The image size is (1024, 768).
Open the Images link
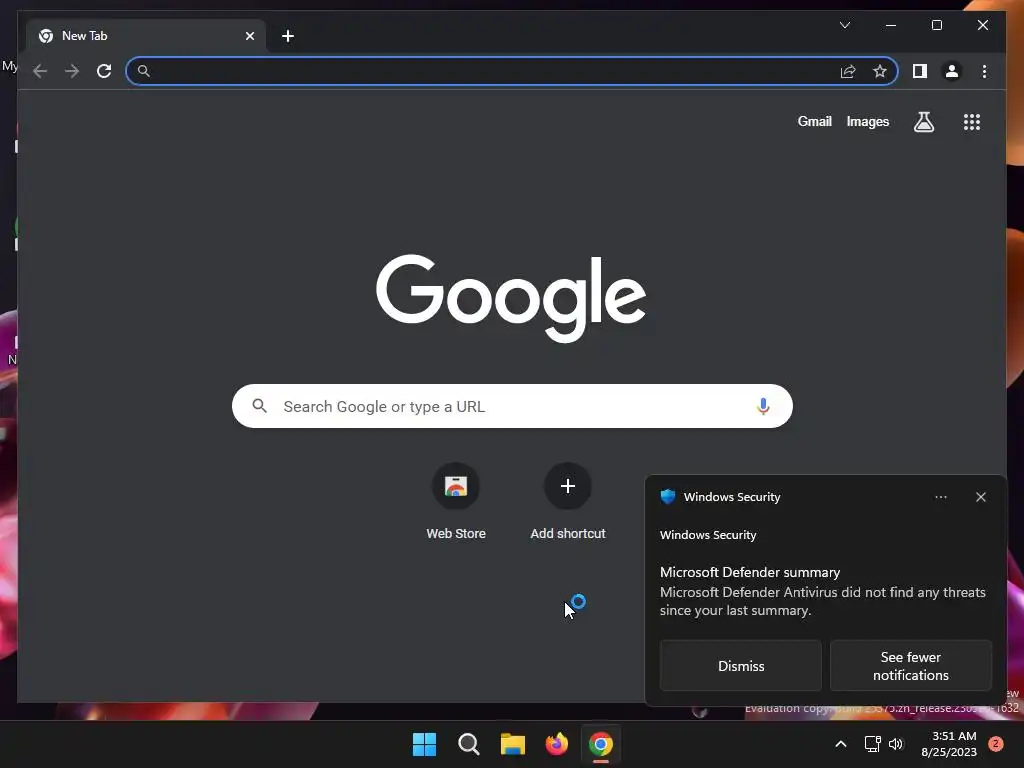(867, 121)
